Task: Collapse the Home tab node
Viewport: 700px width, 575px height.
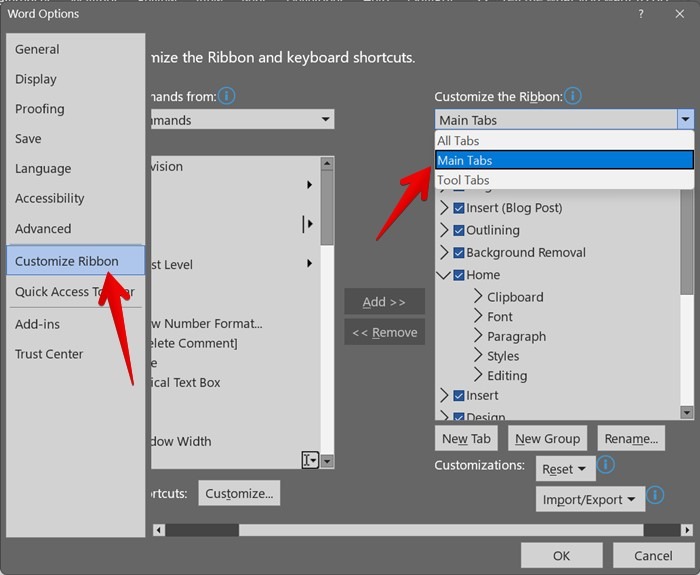Action: [444, 275]
